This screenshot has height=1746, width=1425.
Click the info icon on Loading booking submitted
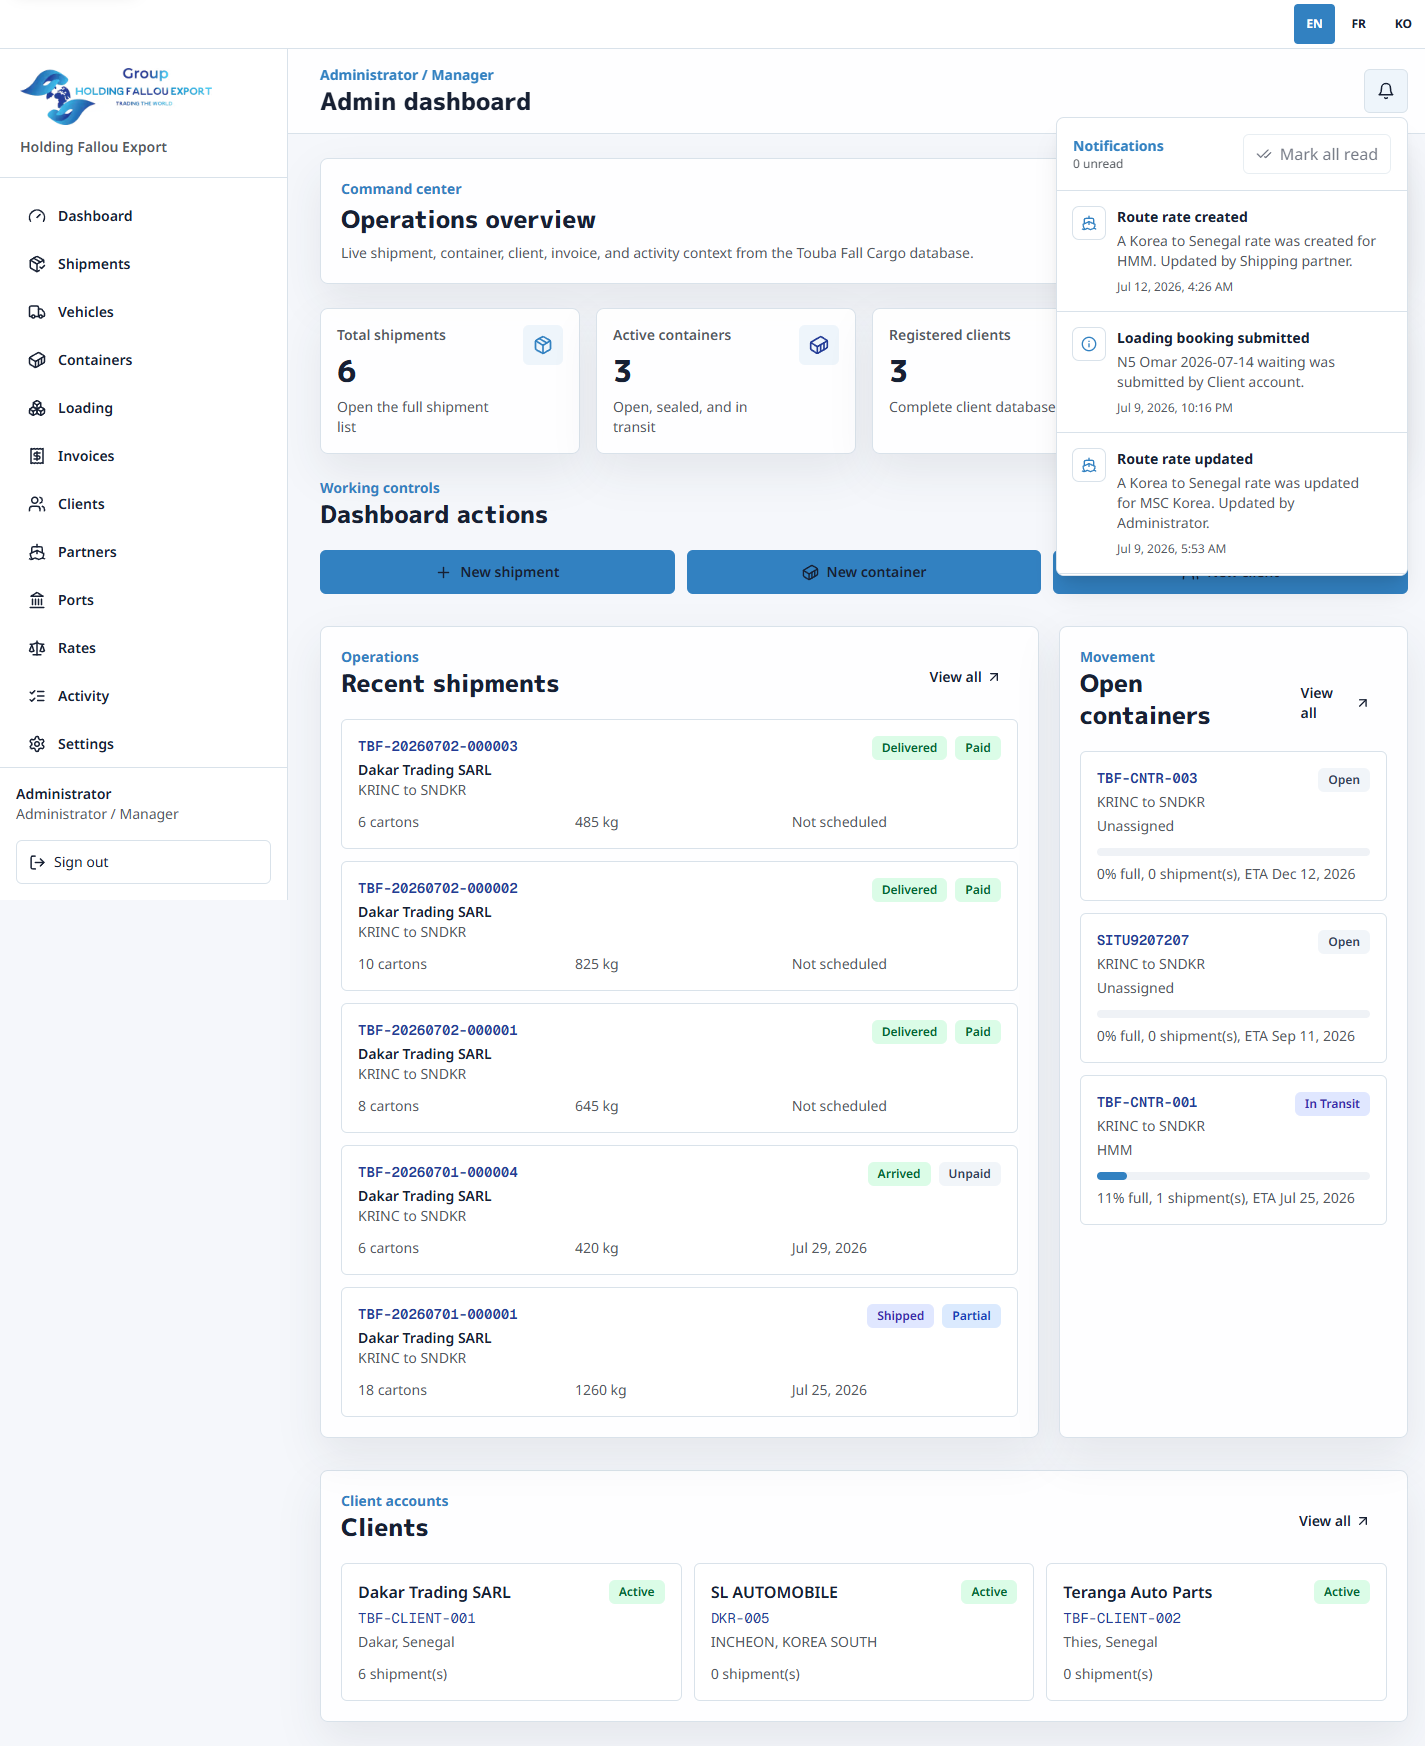point(1089,344)
